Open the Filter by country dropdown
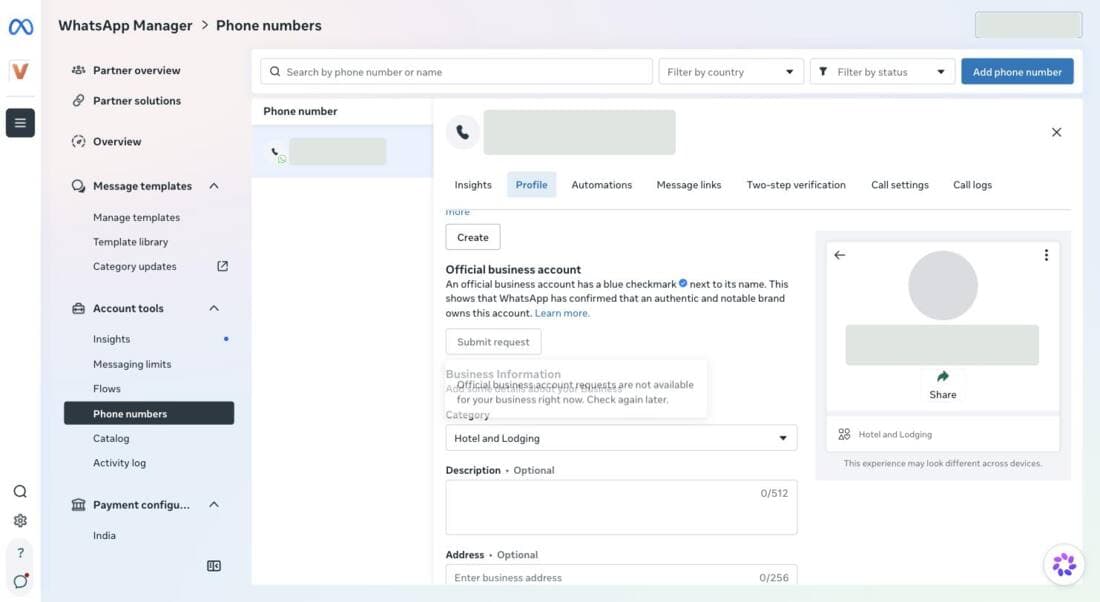 [x=731, y=72]
